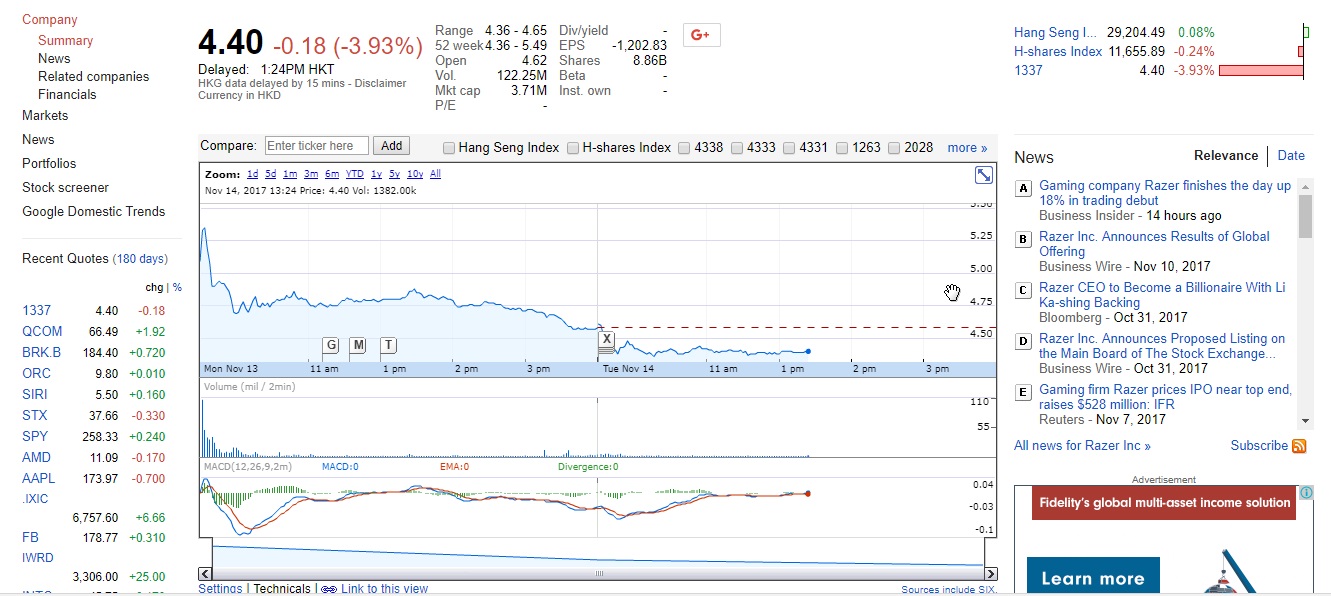This screenshot has height=596, width=1331.
Task: Set chart zoom to 1d
Action: 252,174
